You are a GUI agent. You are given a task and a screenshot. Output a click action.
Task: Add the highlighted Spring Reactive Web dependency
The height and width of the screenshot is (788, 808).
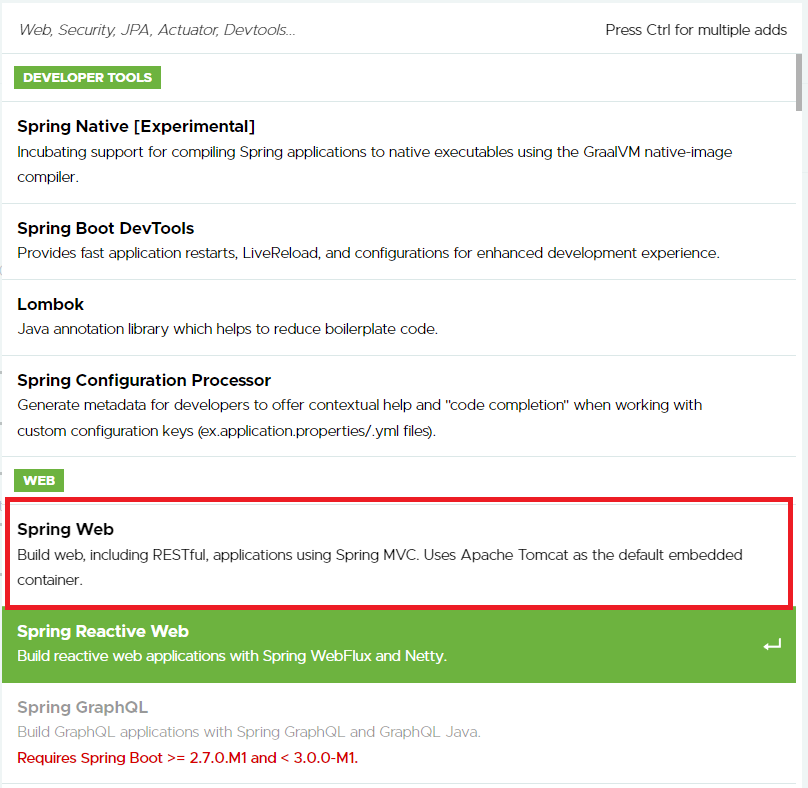coord(399,644)
